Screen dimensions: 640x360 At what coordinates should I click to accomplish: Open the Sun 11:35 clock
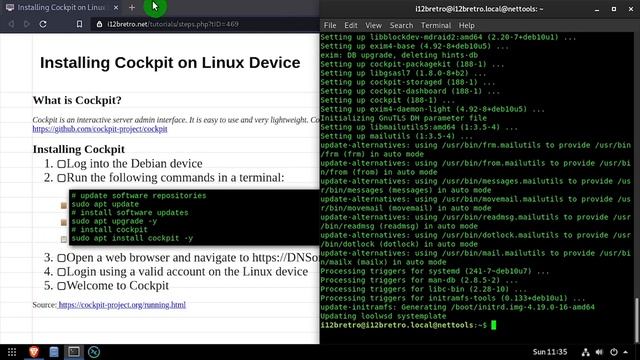tap(550, 352)
